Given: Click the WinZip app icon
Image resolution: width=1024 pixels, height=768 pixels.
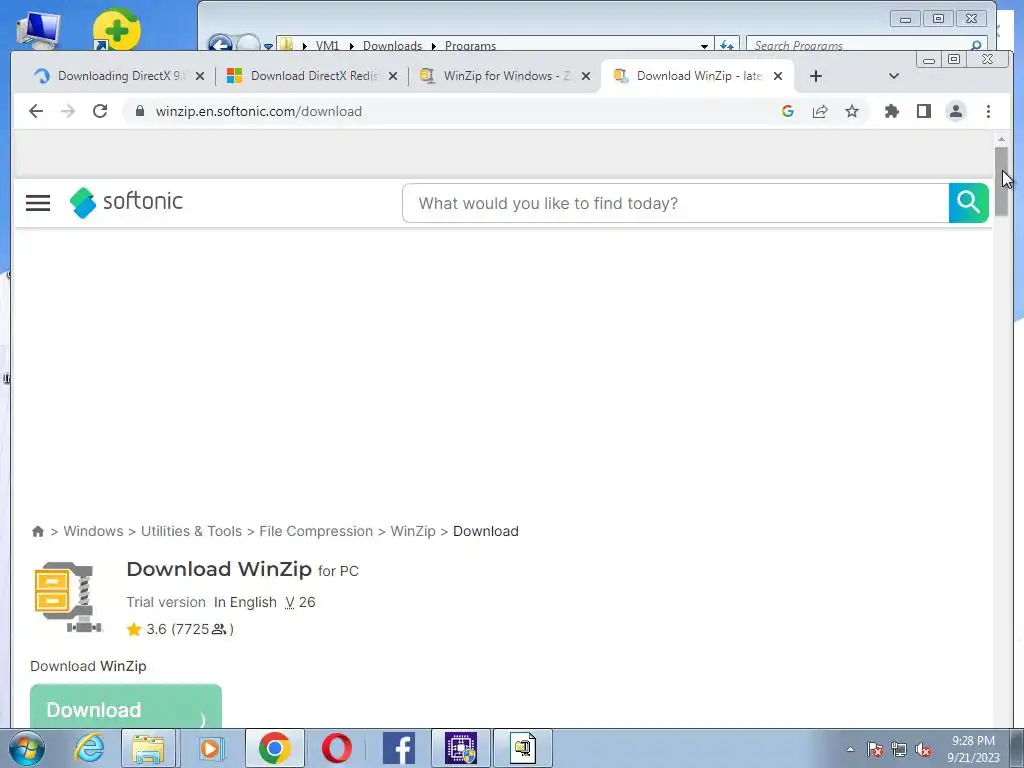Looking at the screenshot, I should pos(68,597).
